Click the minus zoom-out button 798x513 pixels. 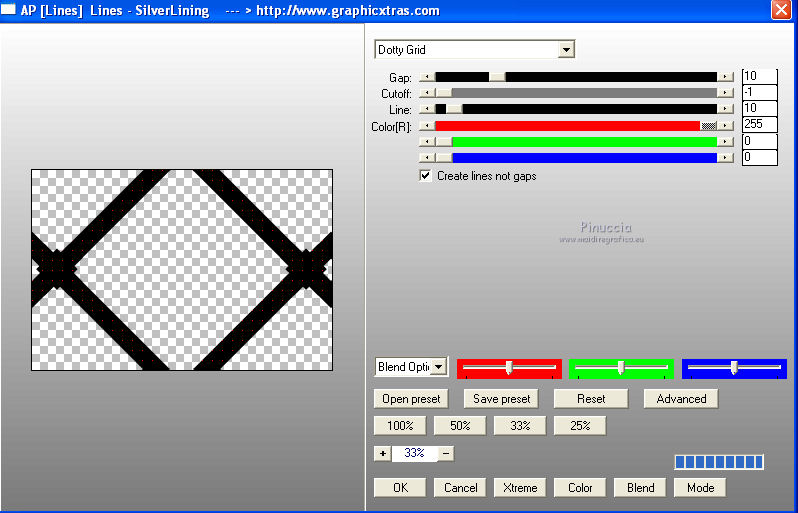[446, 453]
